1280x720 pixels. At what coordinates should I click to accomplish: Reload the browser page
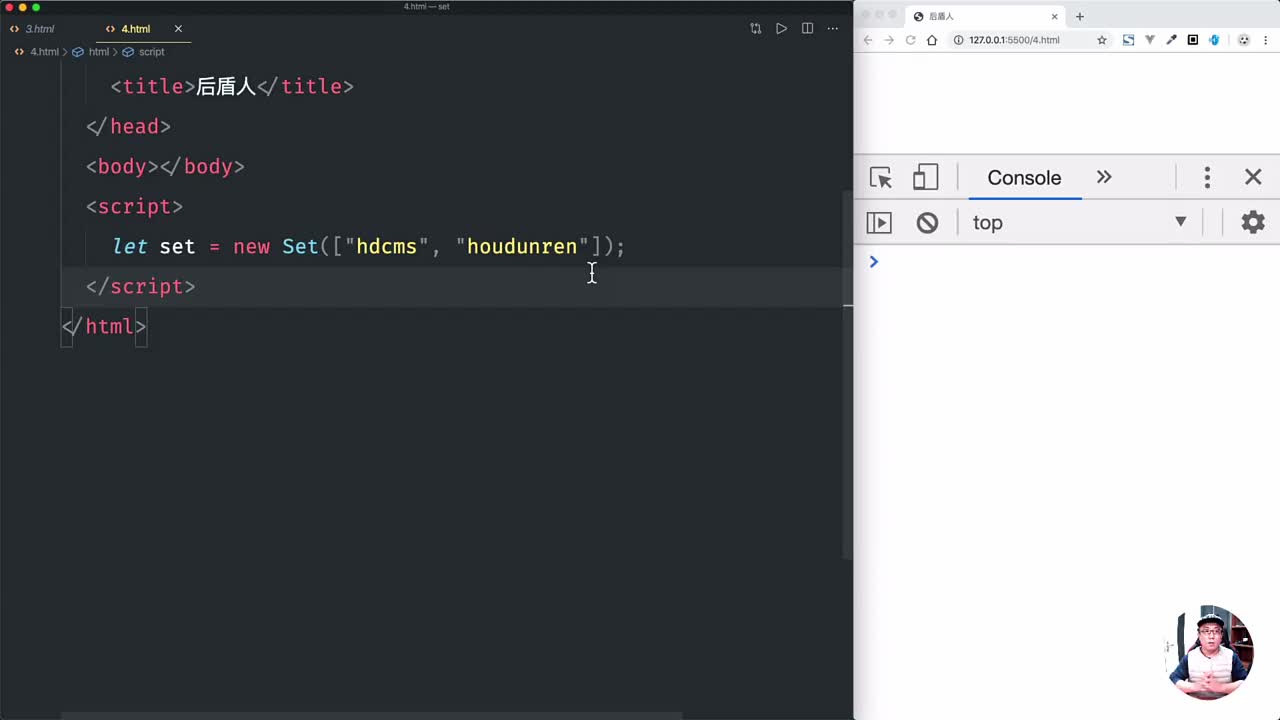point(910,40)
